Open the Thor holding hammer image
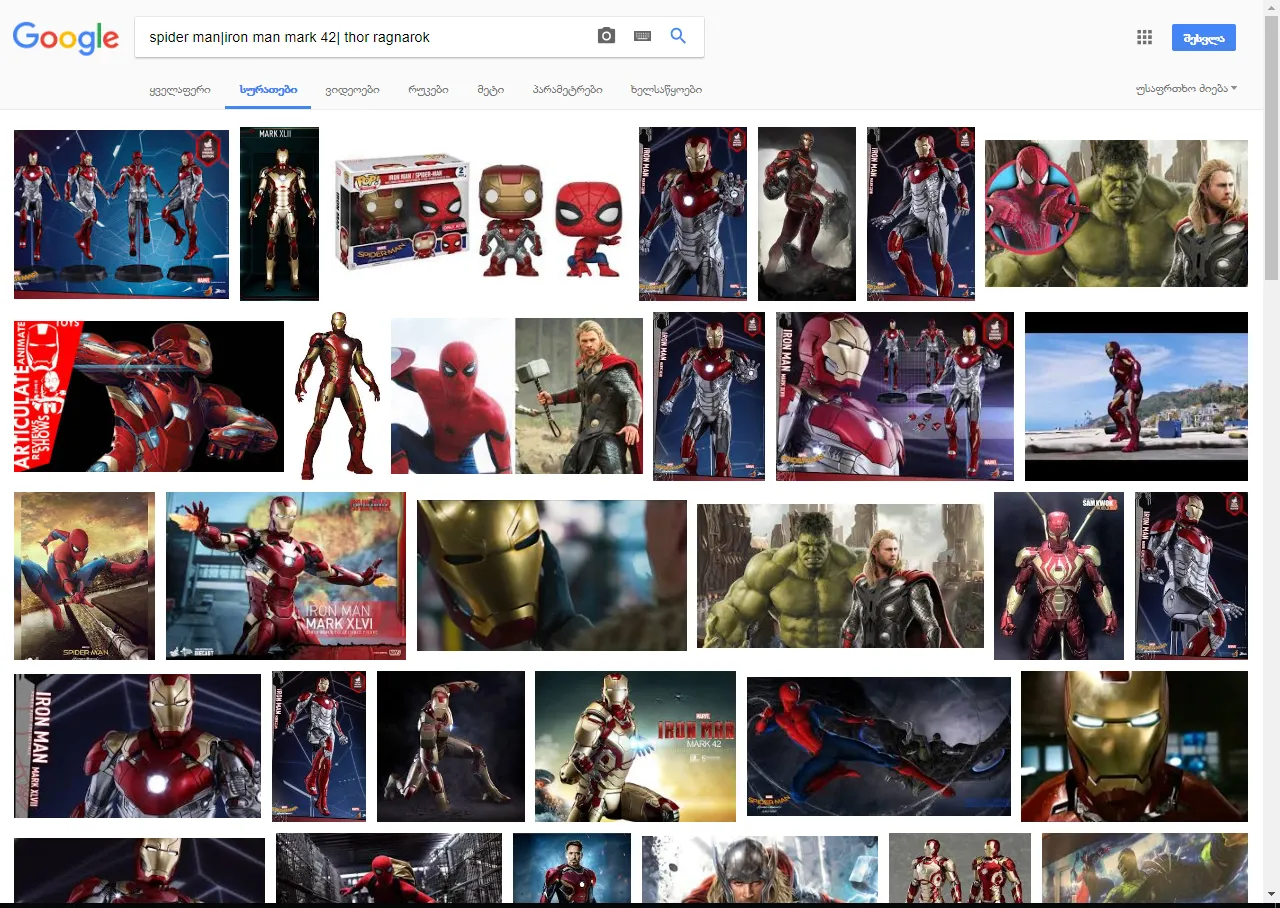This screenshot has width=1280, height=908. tap(579, 396)
